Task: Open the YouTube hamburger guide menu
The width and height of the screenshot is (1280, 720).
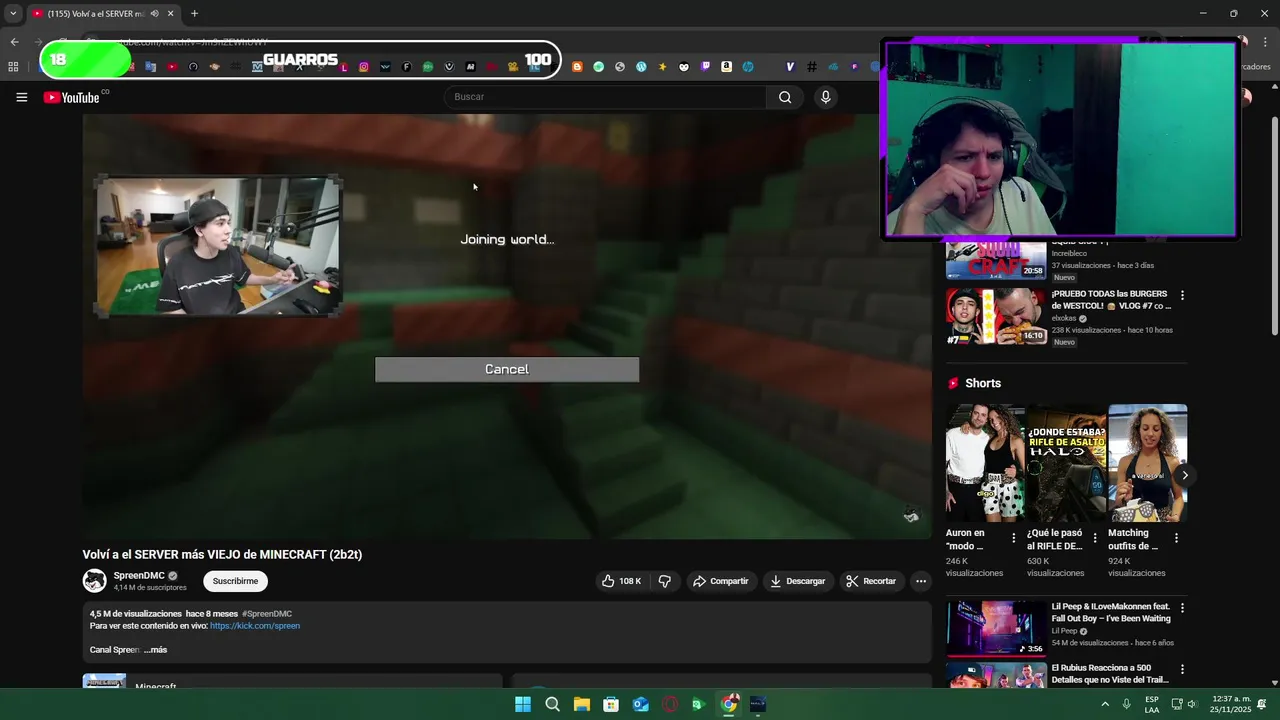Action: 21,97
